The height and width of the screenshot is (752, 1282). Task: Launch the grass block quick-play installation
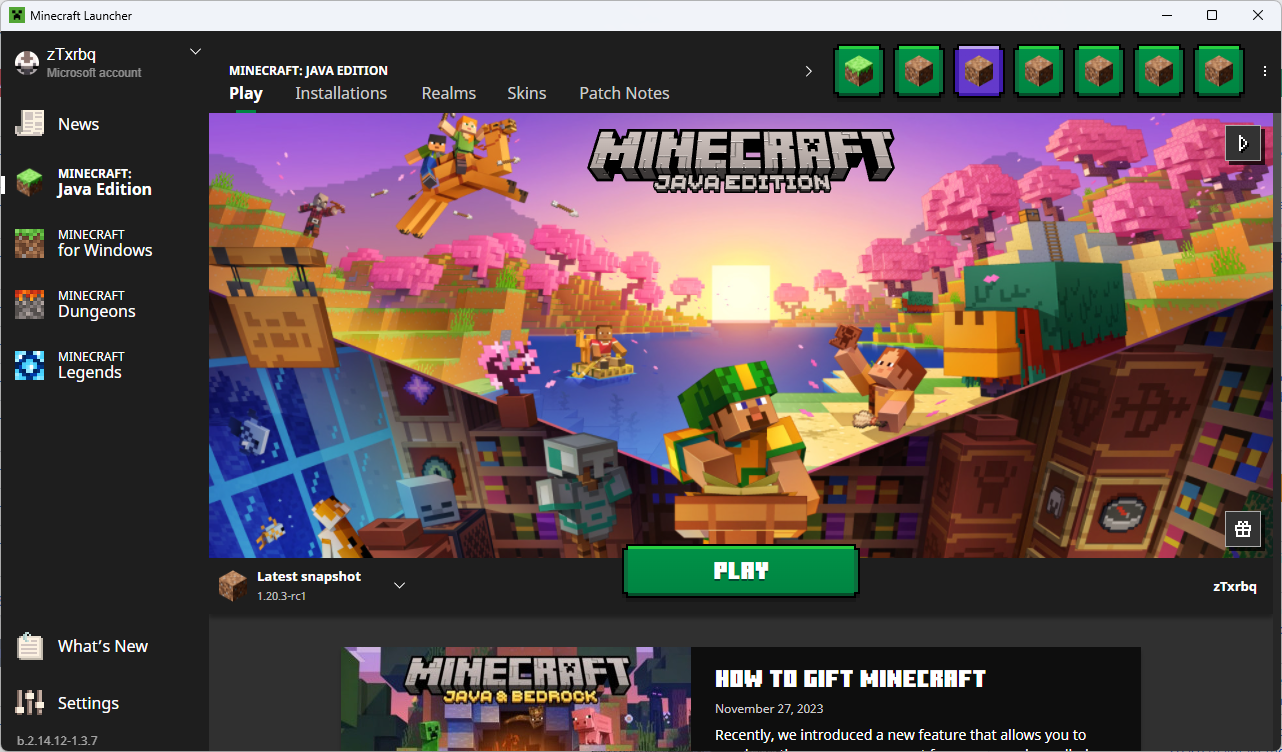tap(860, 71)
